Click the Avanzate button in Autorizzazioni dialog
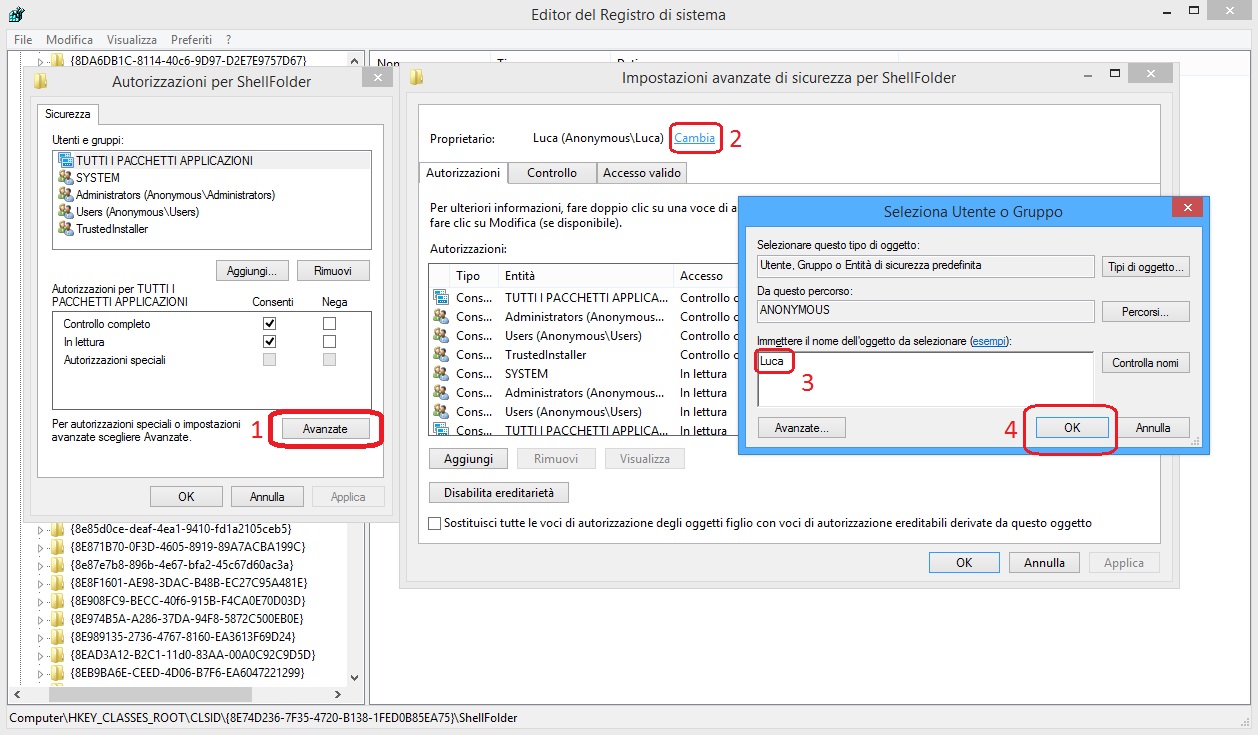 click(326, 428)
